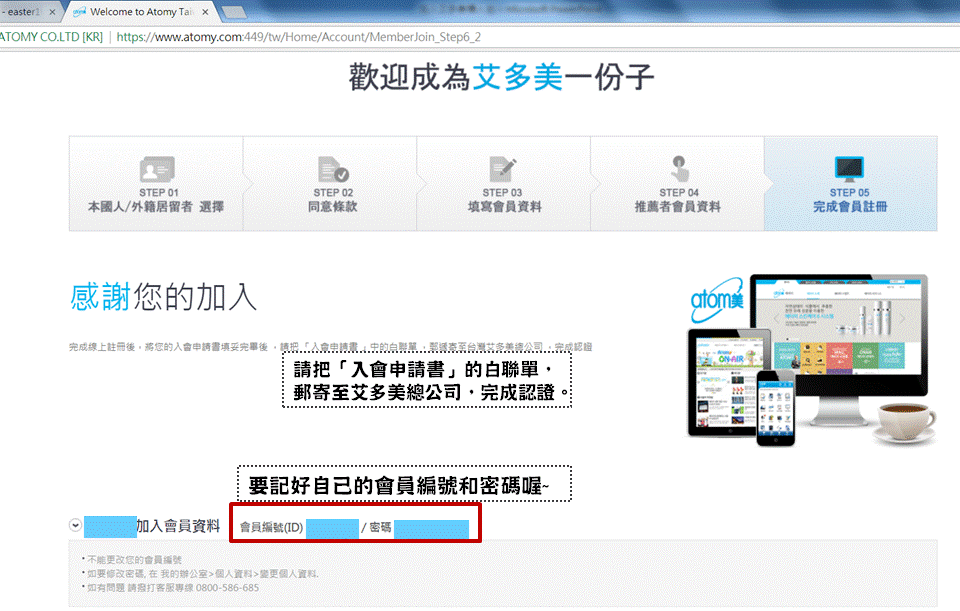Click the 加入會員資料 section title
This screenshot has height=611, width=960.
click(x=178, y=526)
